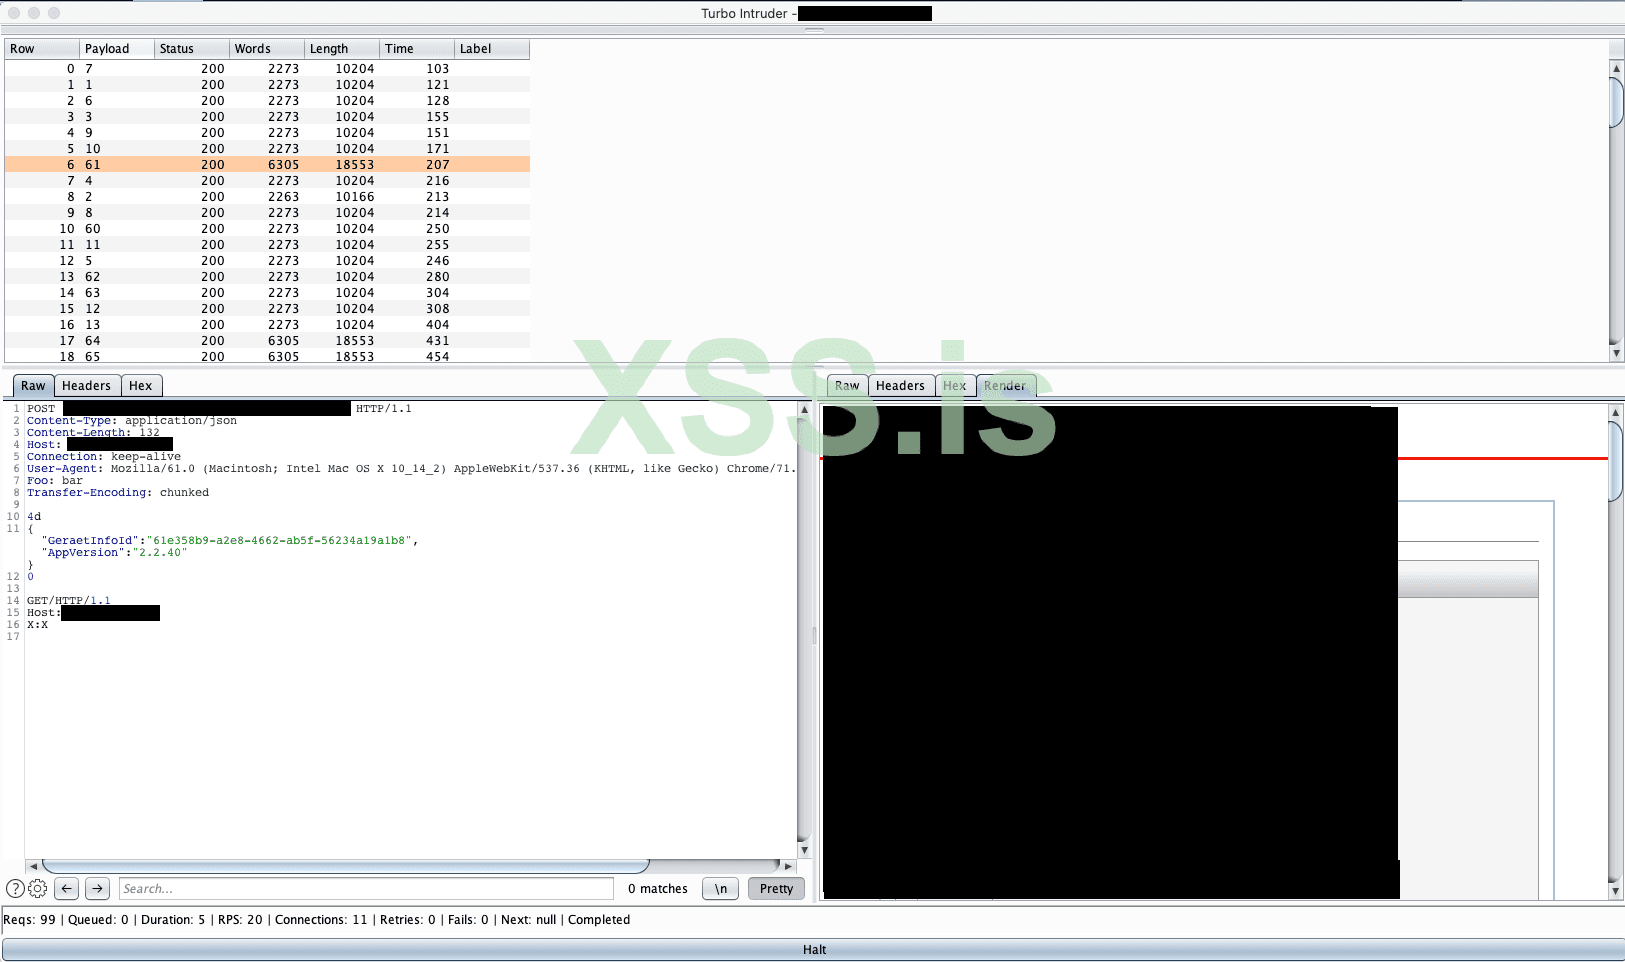Screen dimensions: 1625x962
Task: Switch to the request Hex tab
Action: click(x=141, y=386)
